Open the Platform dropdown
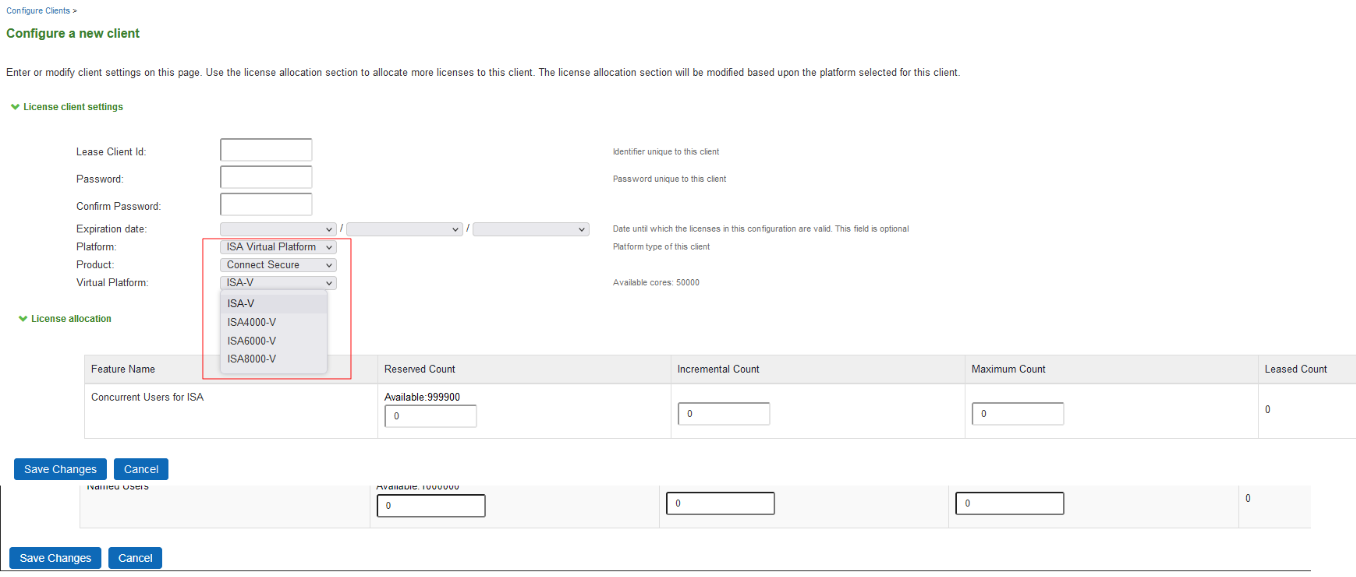Viewport: 1356px width, 577px height. pos(279,247)
